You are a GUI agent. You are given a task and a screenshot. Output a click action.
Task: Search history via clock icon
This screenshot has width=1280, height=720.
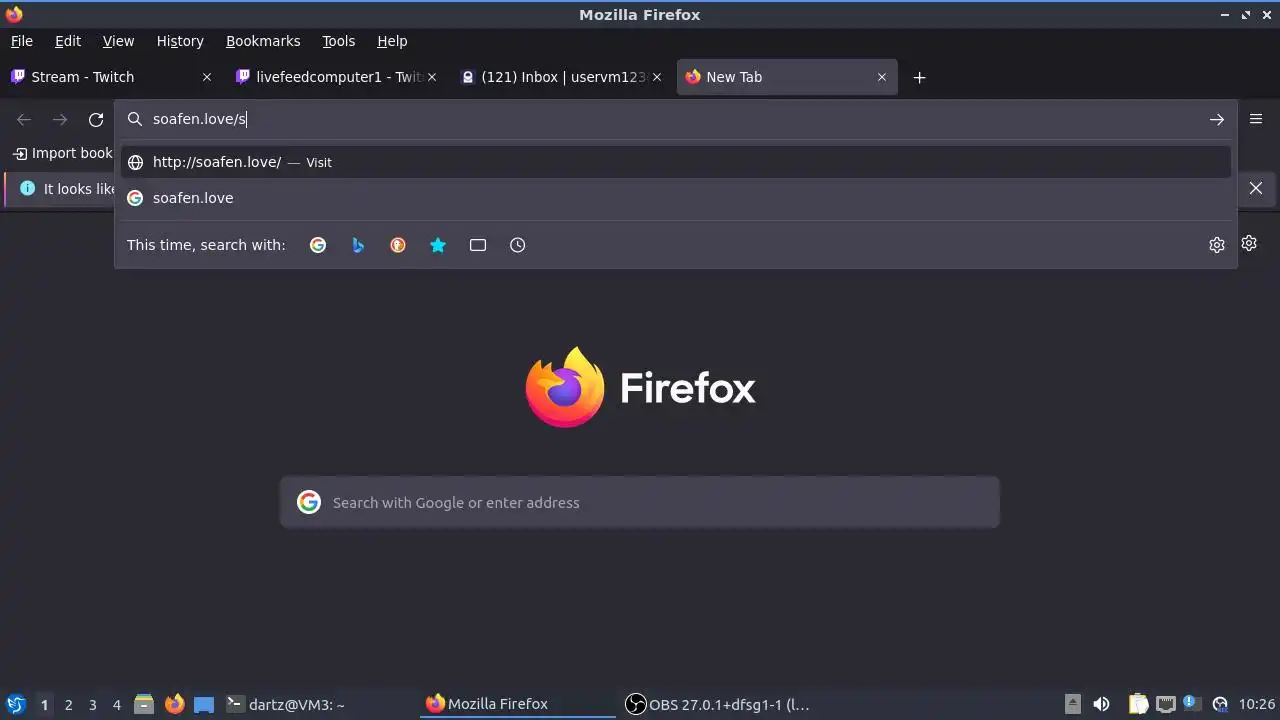(518, 245)
